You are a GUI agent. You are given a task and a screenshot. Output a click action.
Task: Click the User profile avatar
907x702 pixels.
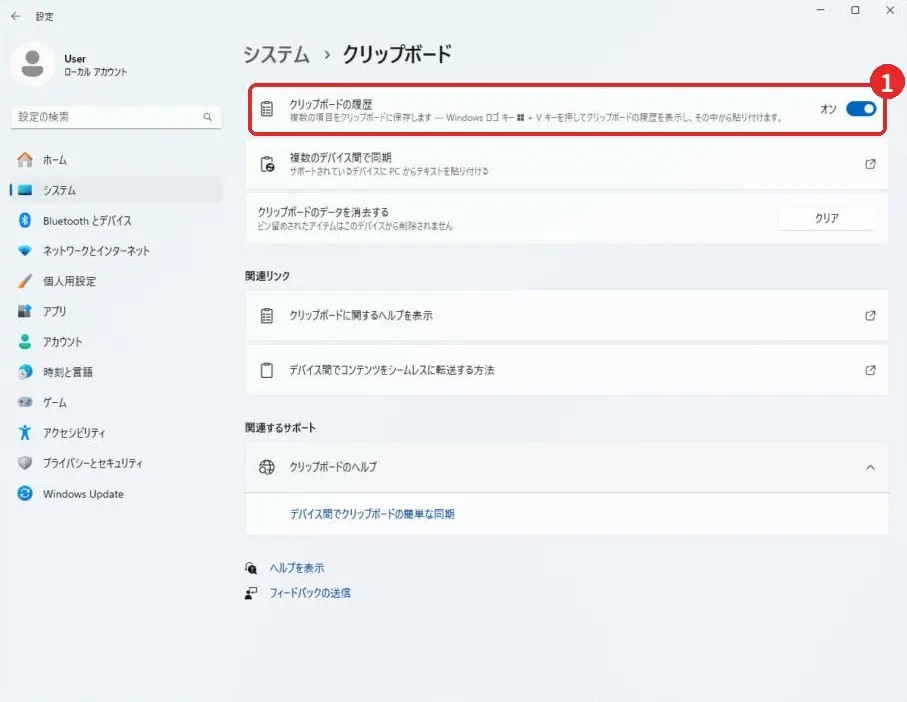32,64
